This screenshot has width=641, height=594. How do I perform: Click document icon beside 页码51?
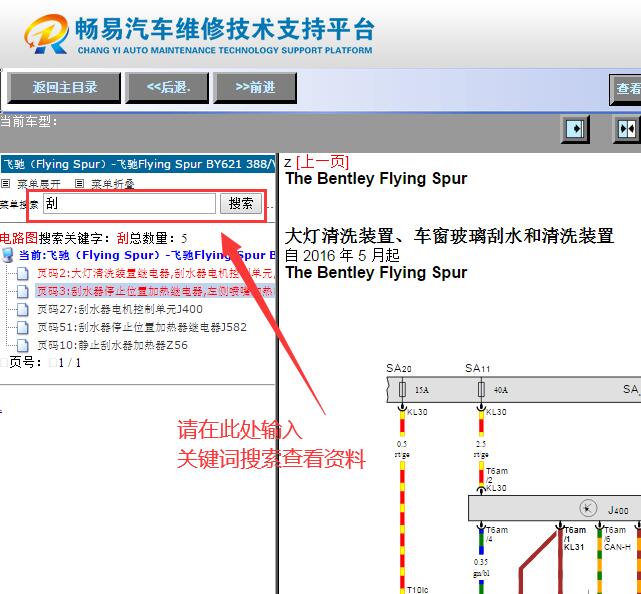(23, 327)
